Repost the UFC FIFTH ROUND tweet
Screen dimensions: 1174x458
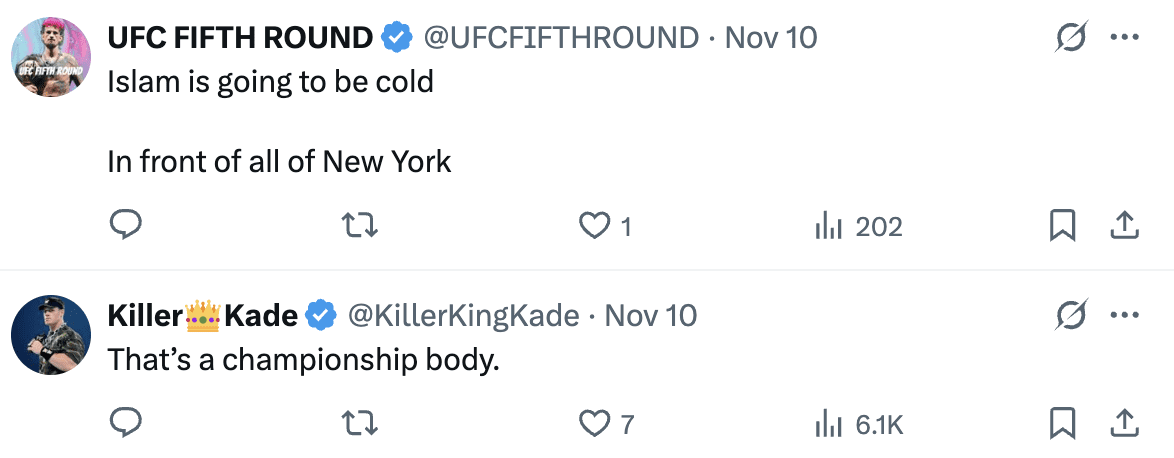pos(361,226)
